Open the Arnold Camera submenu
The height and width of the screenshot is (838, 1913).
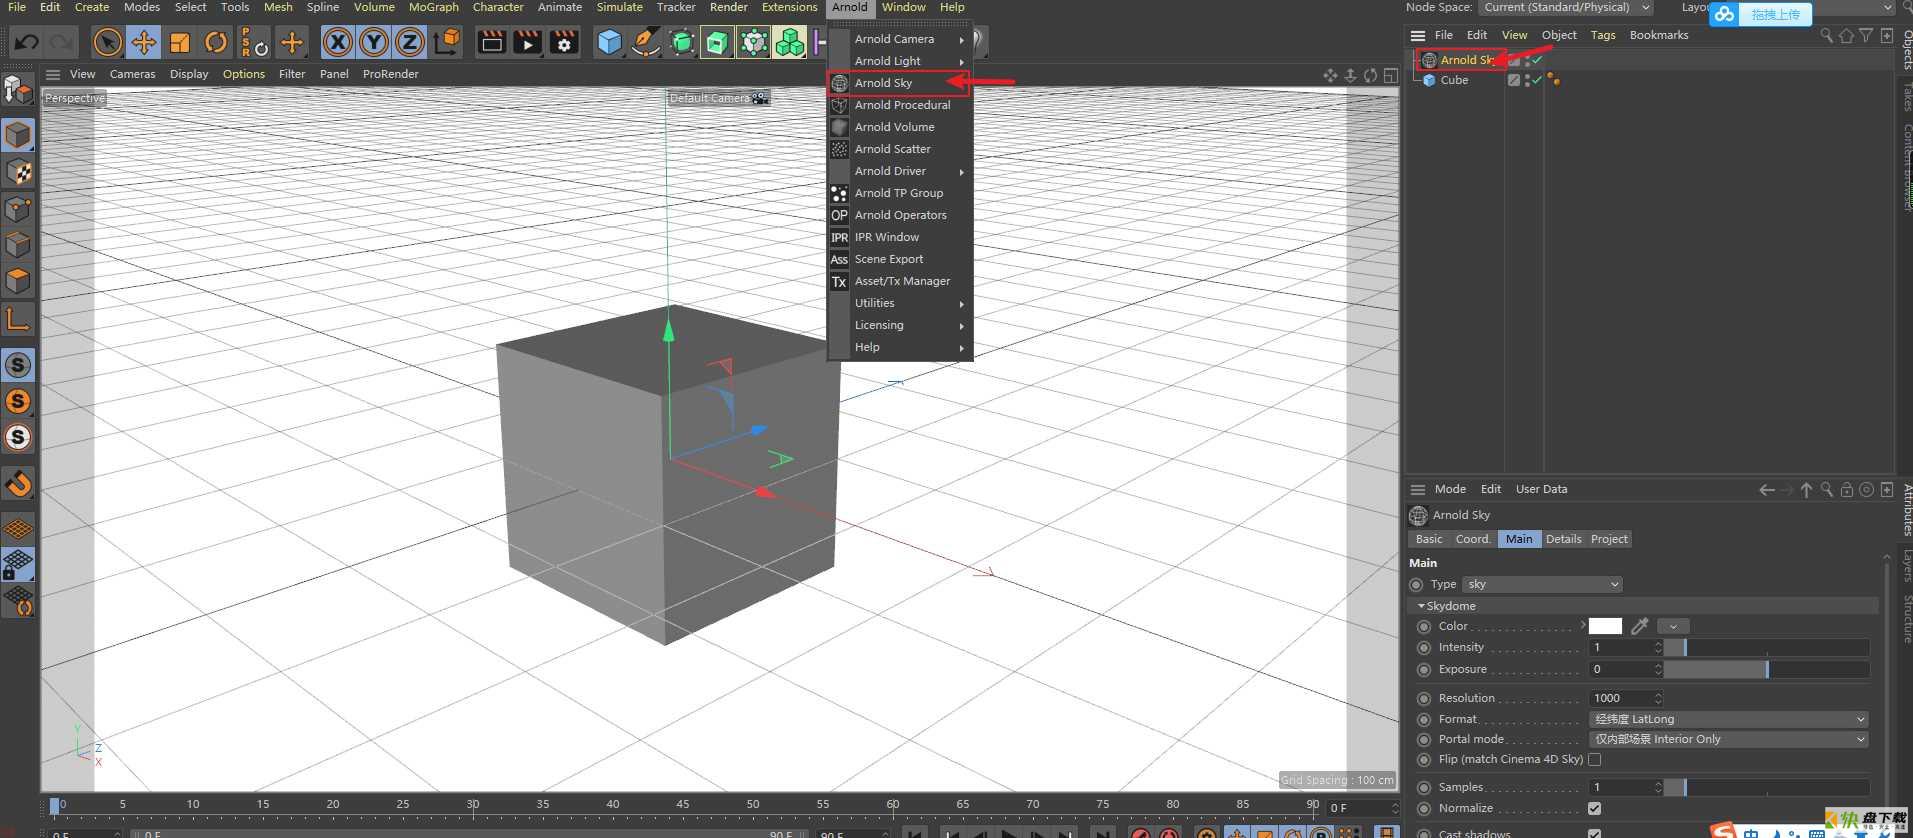898,39
